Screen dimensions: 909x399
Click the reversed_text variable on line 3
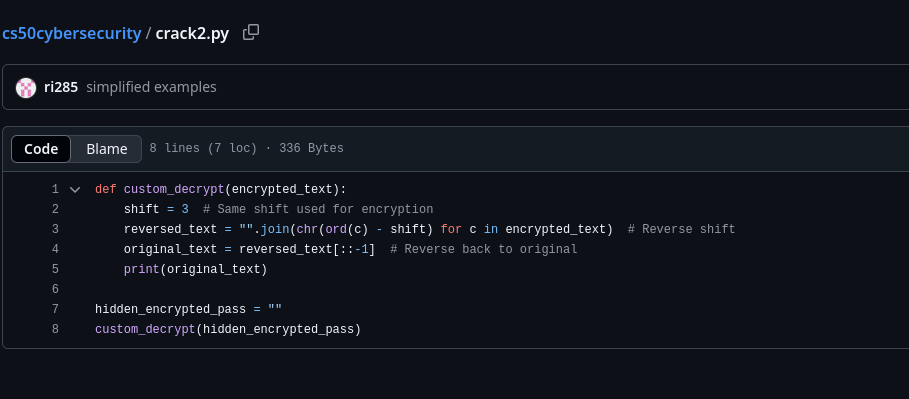(170, 230)
